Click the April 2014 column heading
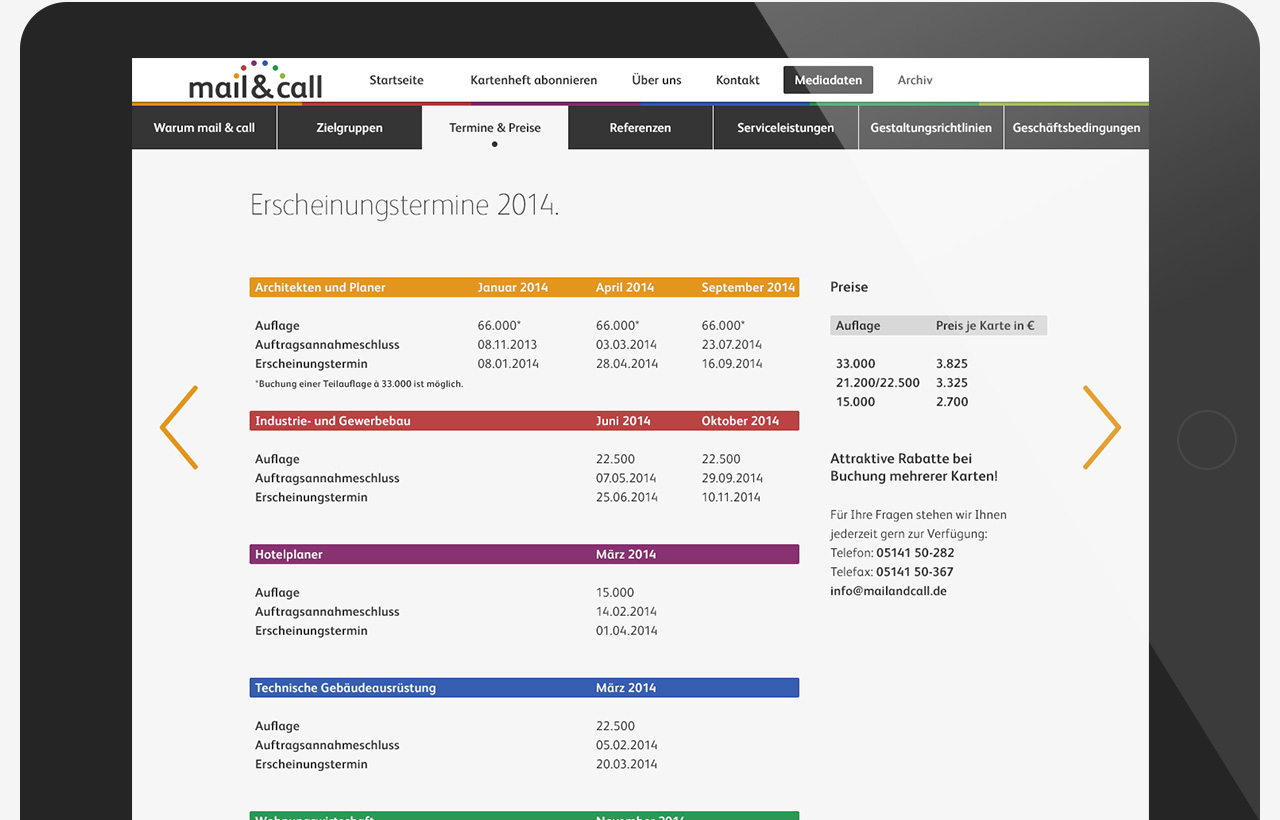The height and width of the screenshot is (820, 1280). pyautogui.click(x=625, y=287)
